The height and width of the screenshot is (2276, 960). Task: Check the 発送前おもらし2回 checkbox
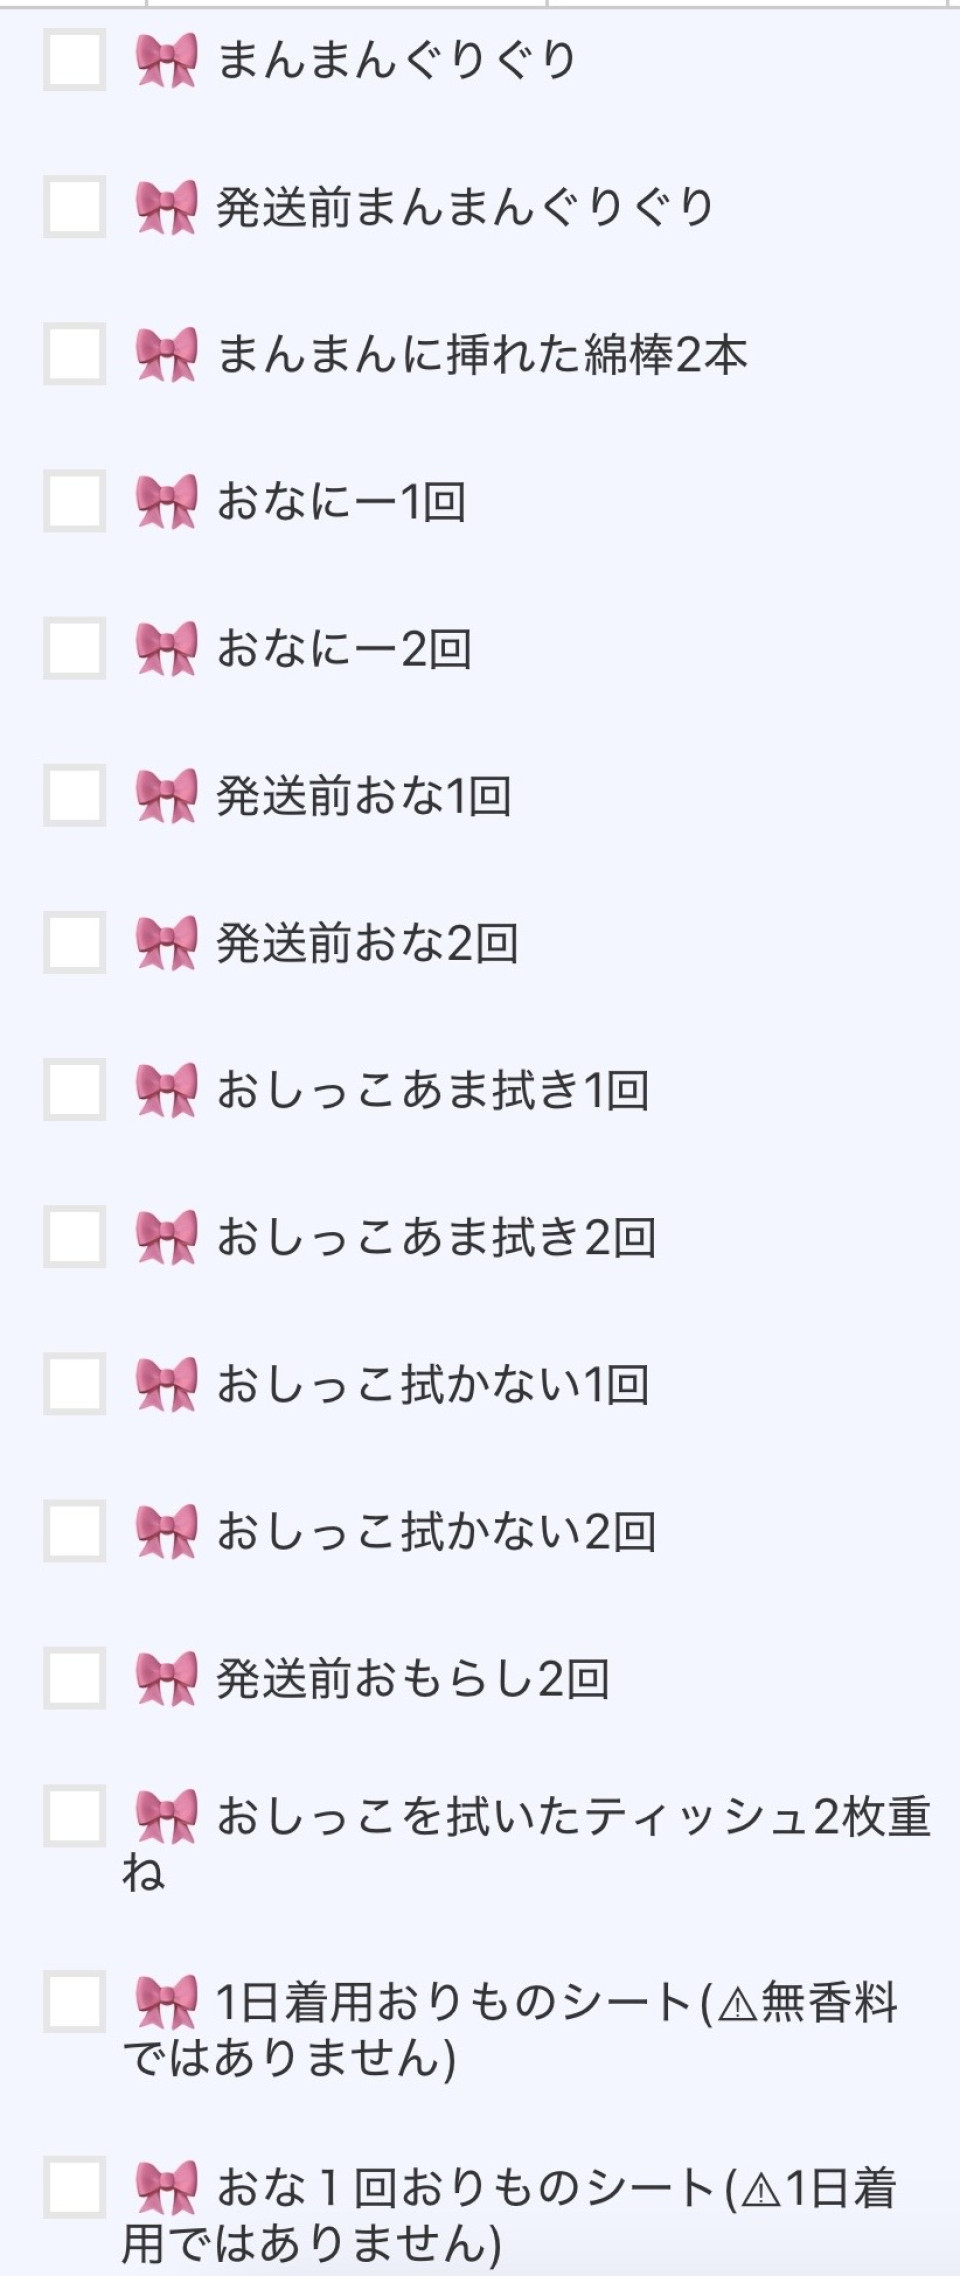click(75, 1678)
